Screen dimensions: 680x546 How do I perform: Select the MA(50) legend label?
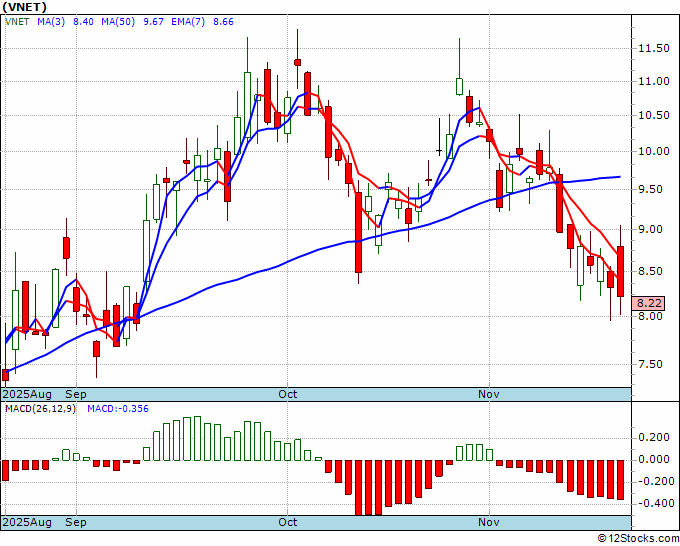pyautogui.click(x=118, y=22)
